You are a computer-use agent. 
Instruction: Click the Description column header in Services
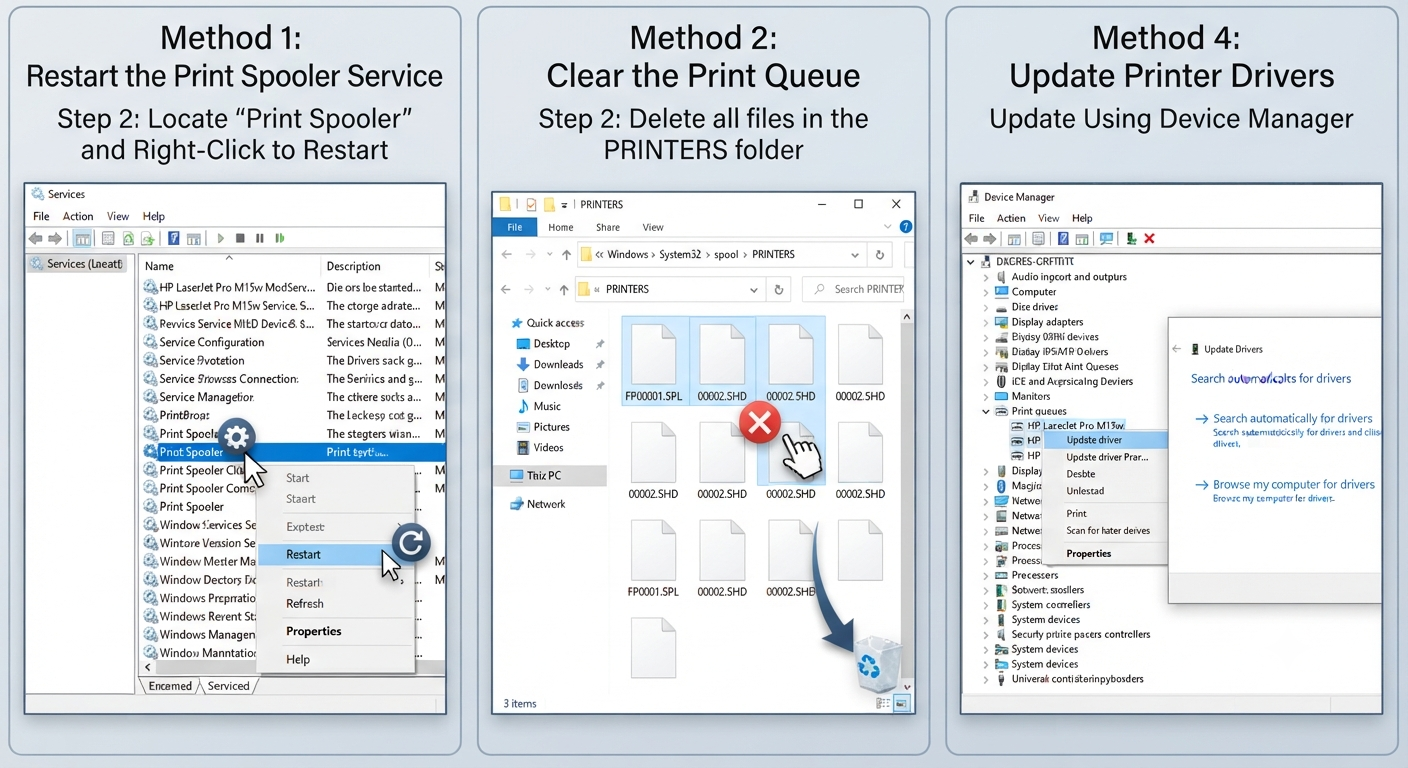pos(354,266)
